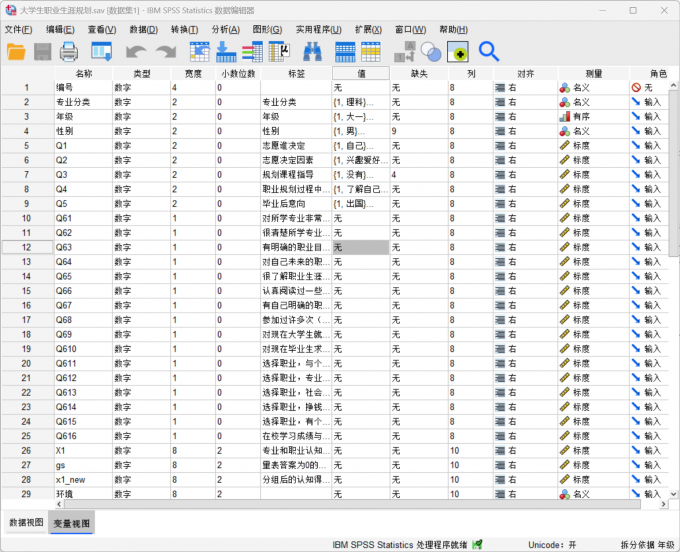Screen dimensions: 680x552
Task: Open Use Variable Sets overlapping-circles icon
Action: pyautogui.click(x=431, y=52)
